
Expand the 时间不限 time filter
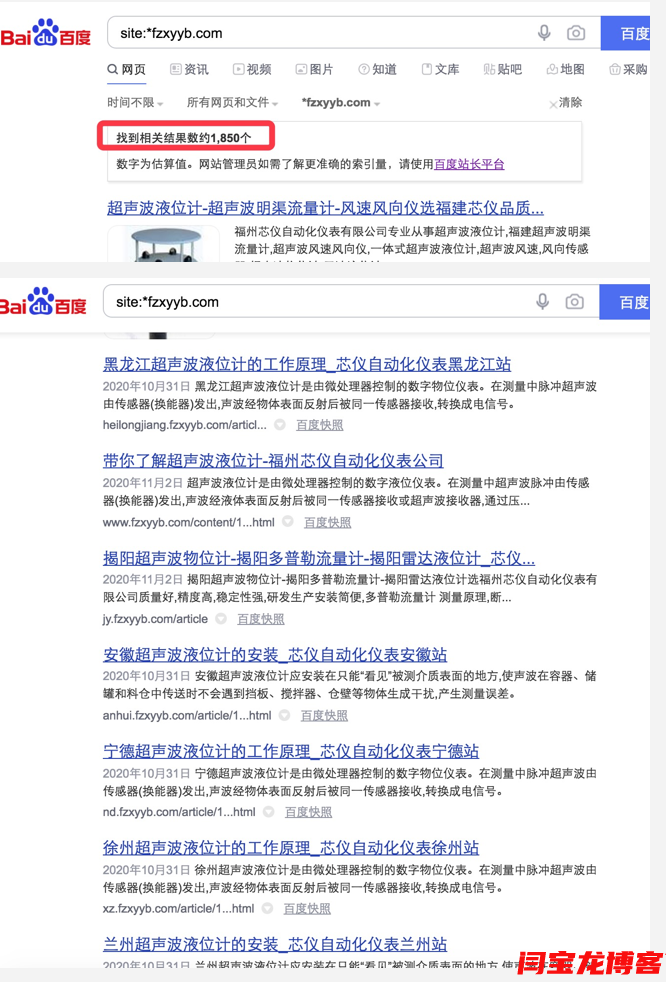(135, 103)
